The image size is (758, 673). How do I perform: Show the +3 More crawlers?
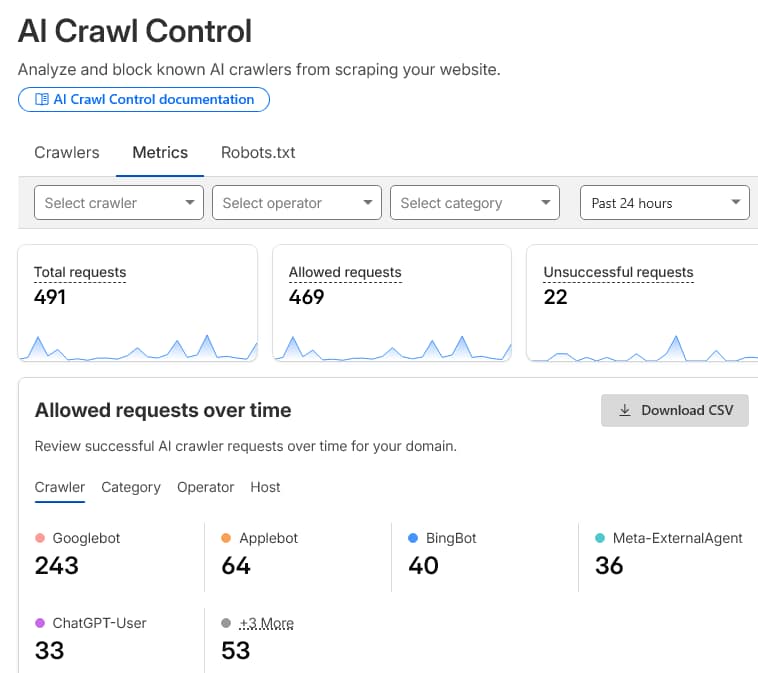click(x=266, y=623)
